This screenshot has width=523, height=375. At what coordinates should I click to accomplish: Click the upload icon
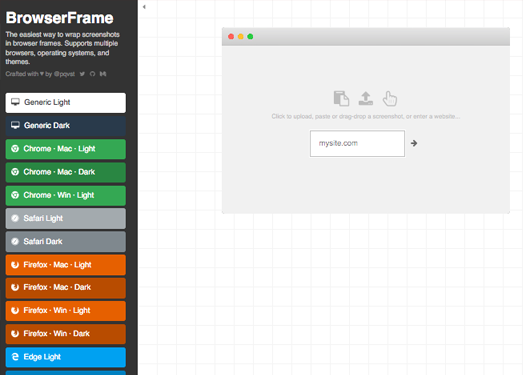(x=366, y=98)
